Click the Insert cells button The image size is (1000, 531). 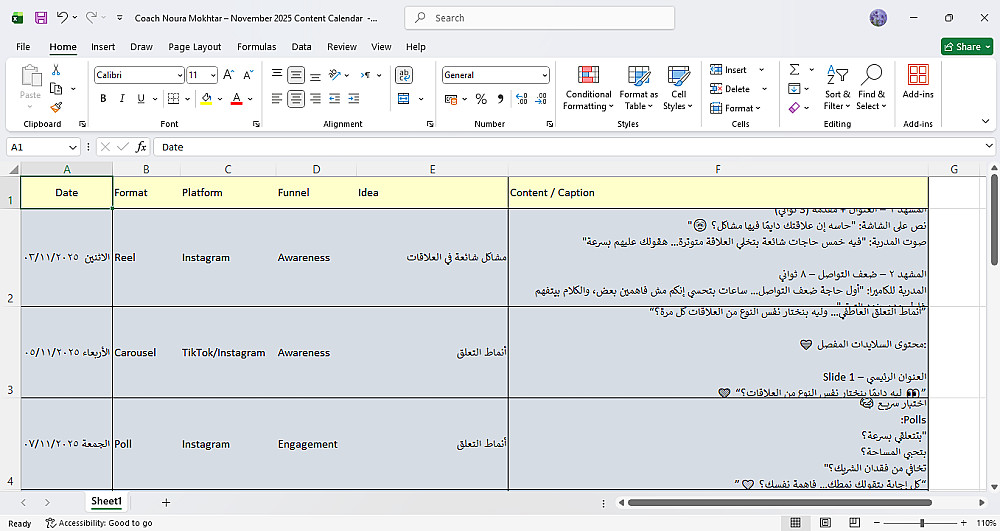click(x=729, y=70)
